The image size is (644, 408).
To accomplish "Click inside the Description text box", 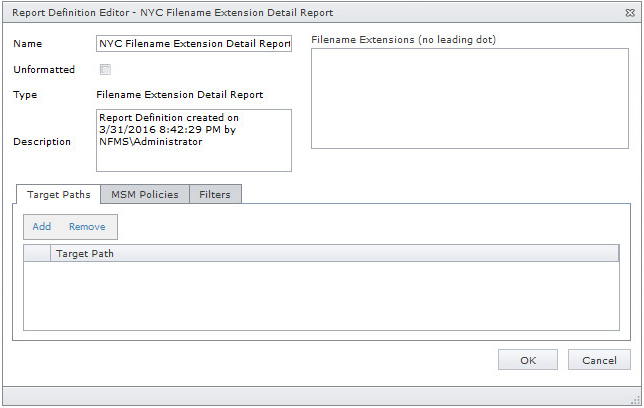I will point(193,141).
